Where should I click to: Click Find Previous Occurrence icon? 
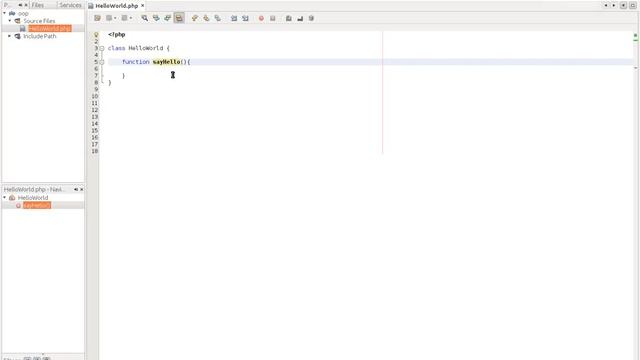click(156, 18)
